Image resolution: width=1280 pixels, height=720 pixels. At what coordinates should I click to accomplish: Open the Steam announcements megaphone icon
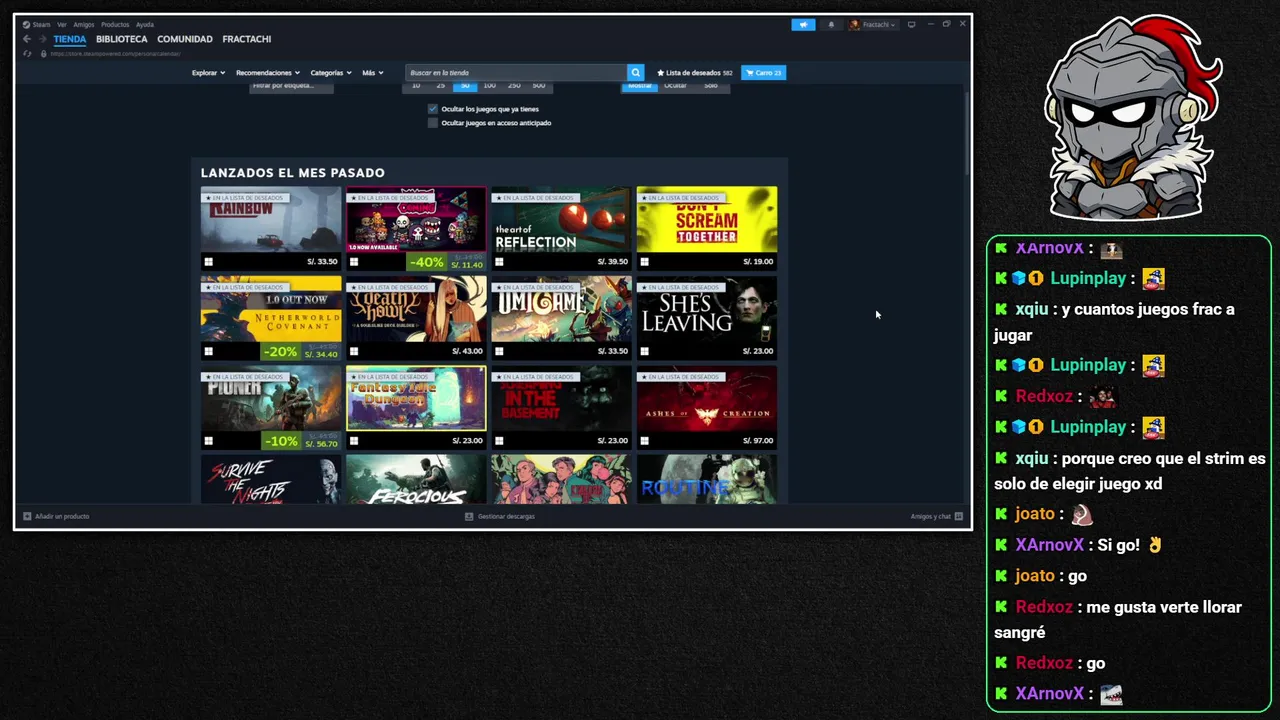tap(803, 24)
